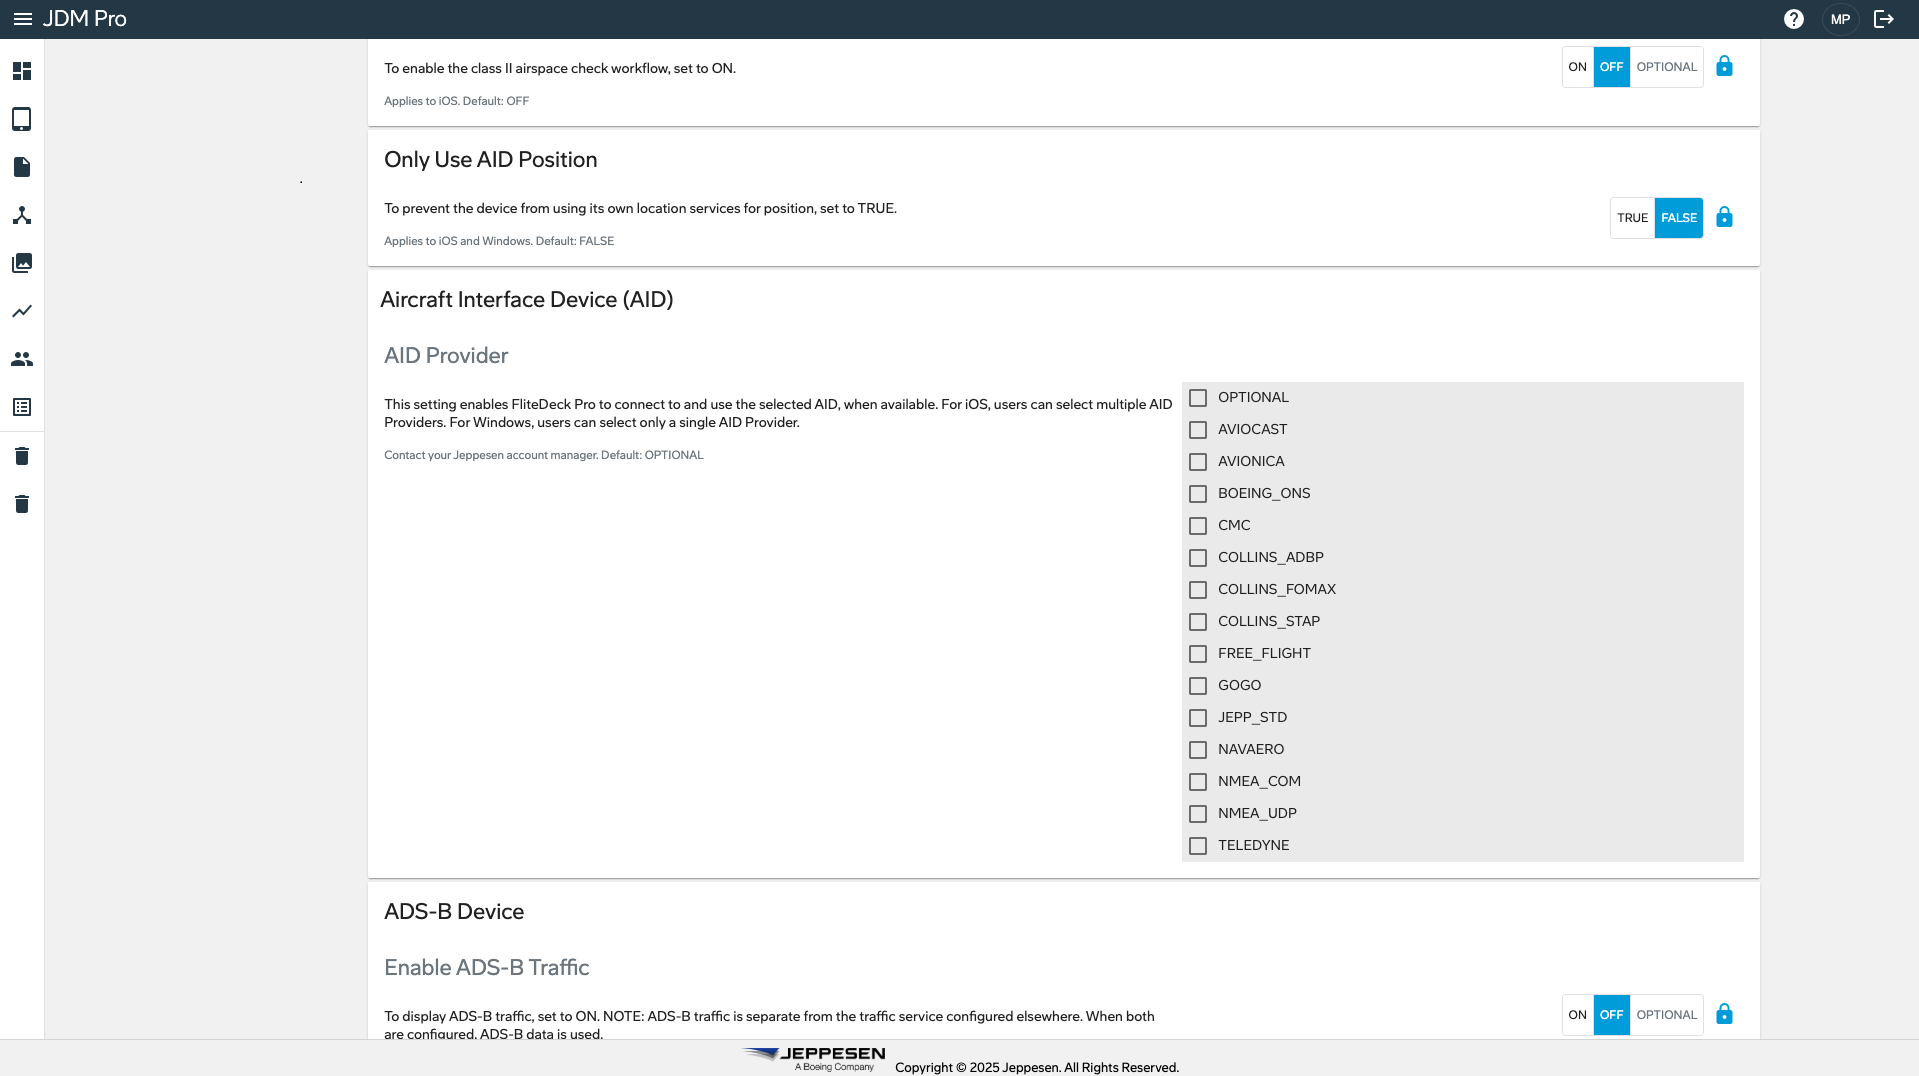Check the COLLINS_STAP provider checkbox
This screenshot has height=1076, width=1919.
pyautogui.click(x=1198, y=622)
